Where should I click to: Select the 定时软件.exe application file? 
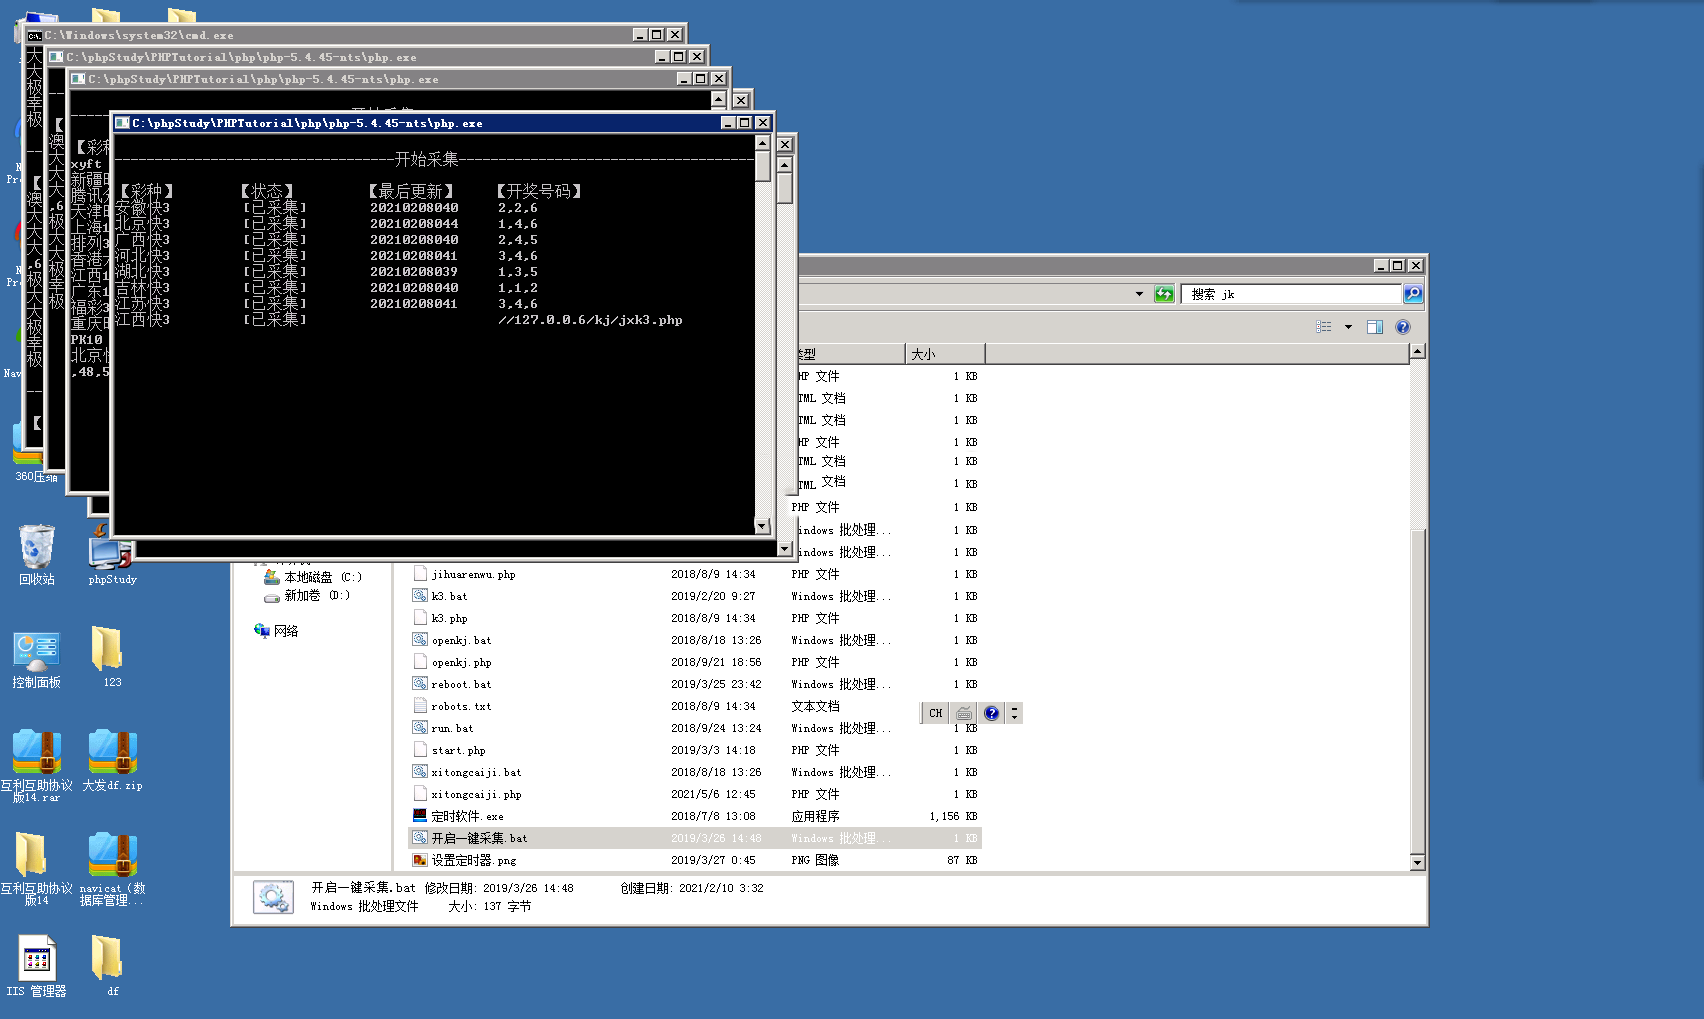(x=467, y=816)
